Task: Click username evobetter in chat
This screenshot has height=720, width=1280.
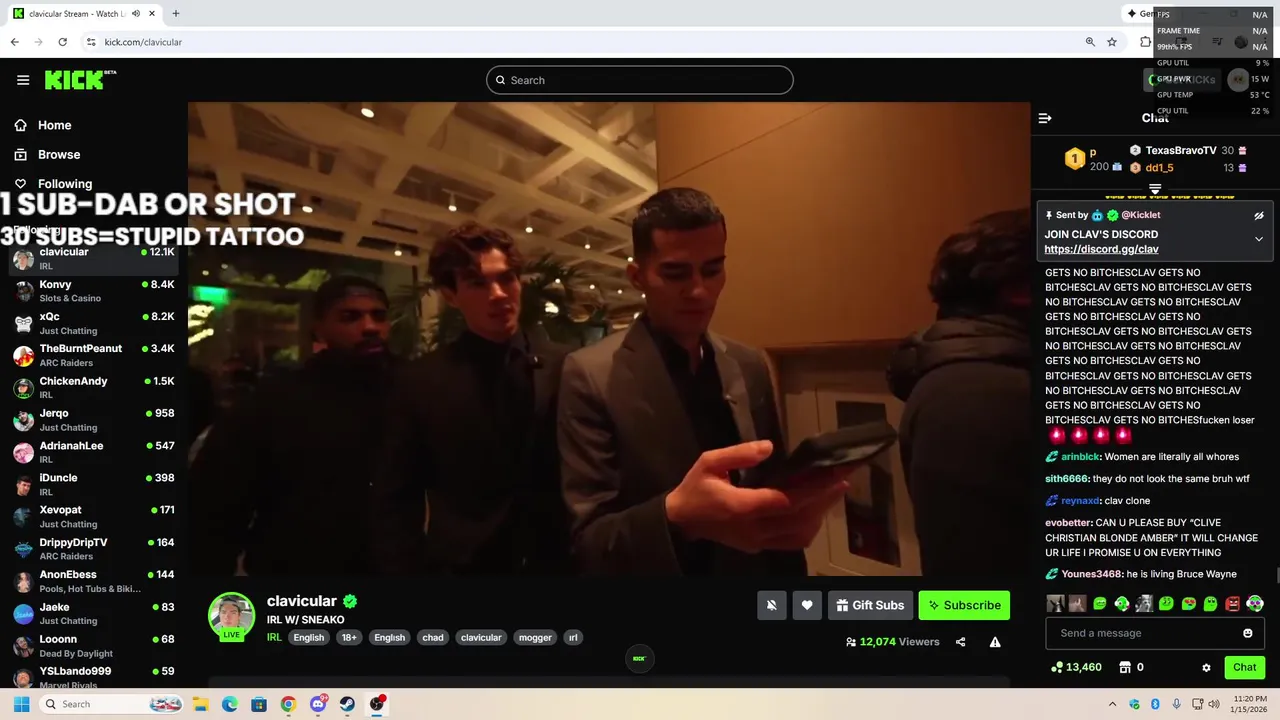Action: tap(1068, 523)
